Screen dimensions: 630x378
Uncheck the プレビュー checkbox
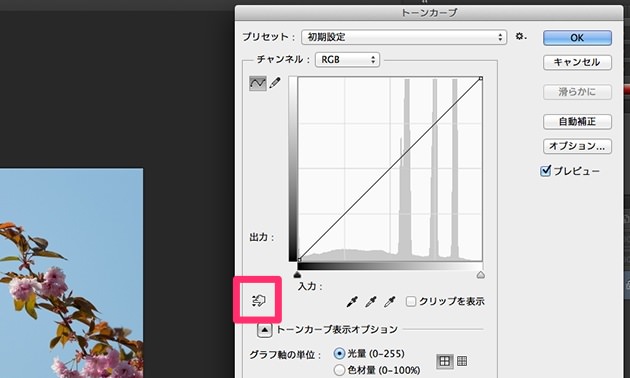pos(545,171)
